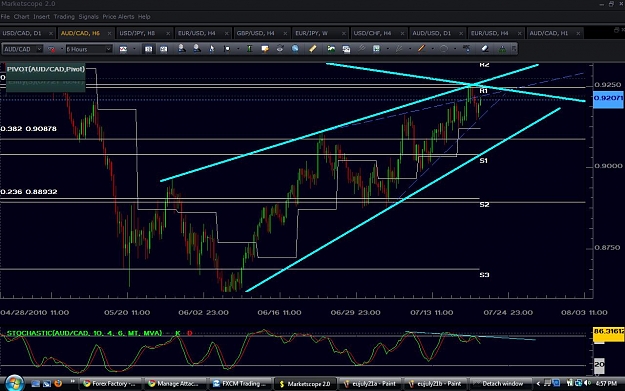Click the 0.9000 price axis label
625x391 pixels.
(x=607, y=166)
